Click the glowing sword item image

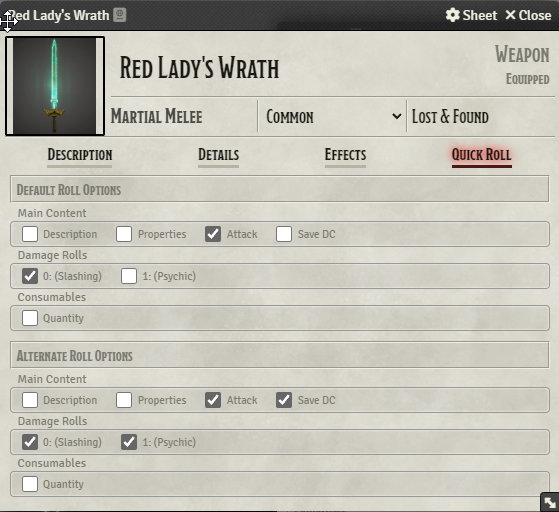click(x=55, y=86)
